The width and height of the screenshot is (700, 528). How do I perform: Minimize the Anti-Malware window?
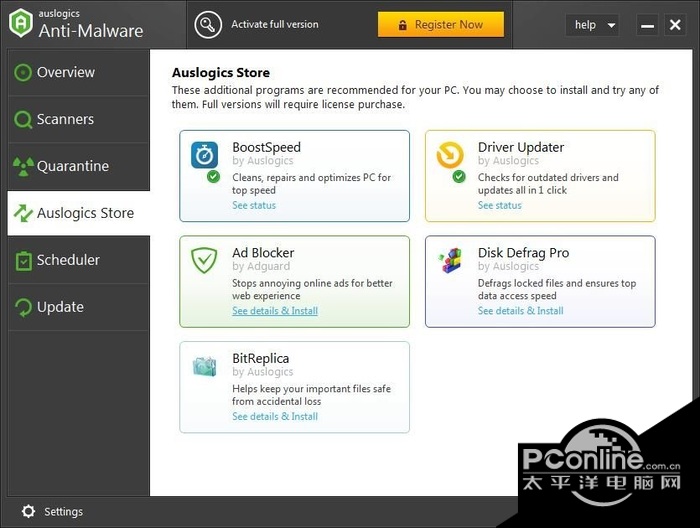click(647, 25)
